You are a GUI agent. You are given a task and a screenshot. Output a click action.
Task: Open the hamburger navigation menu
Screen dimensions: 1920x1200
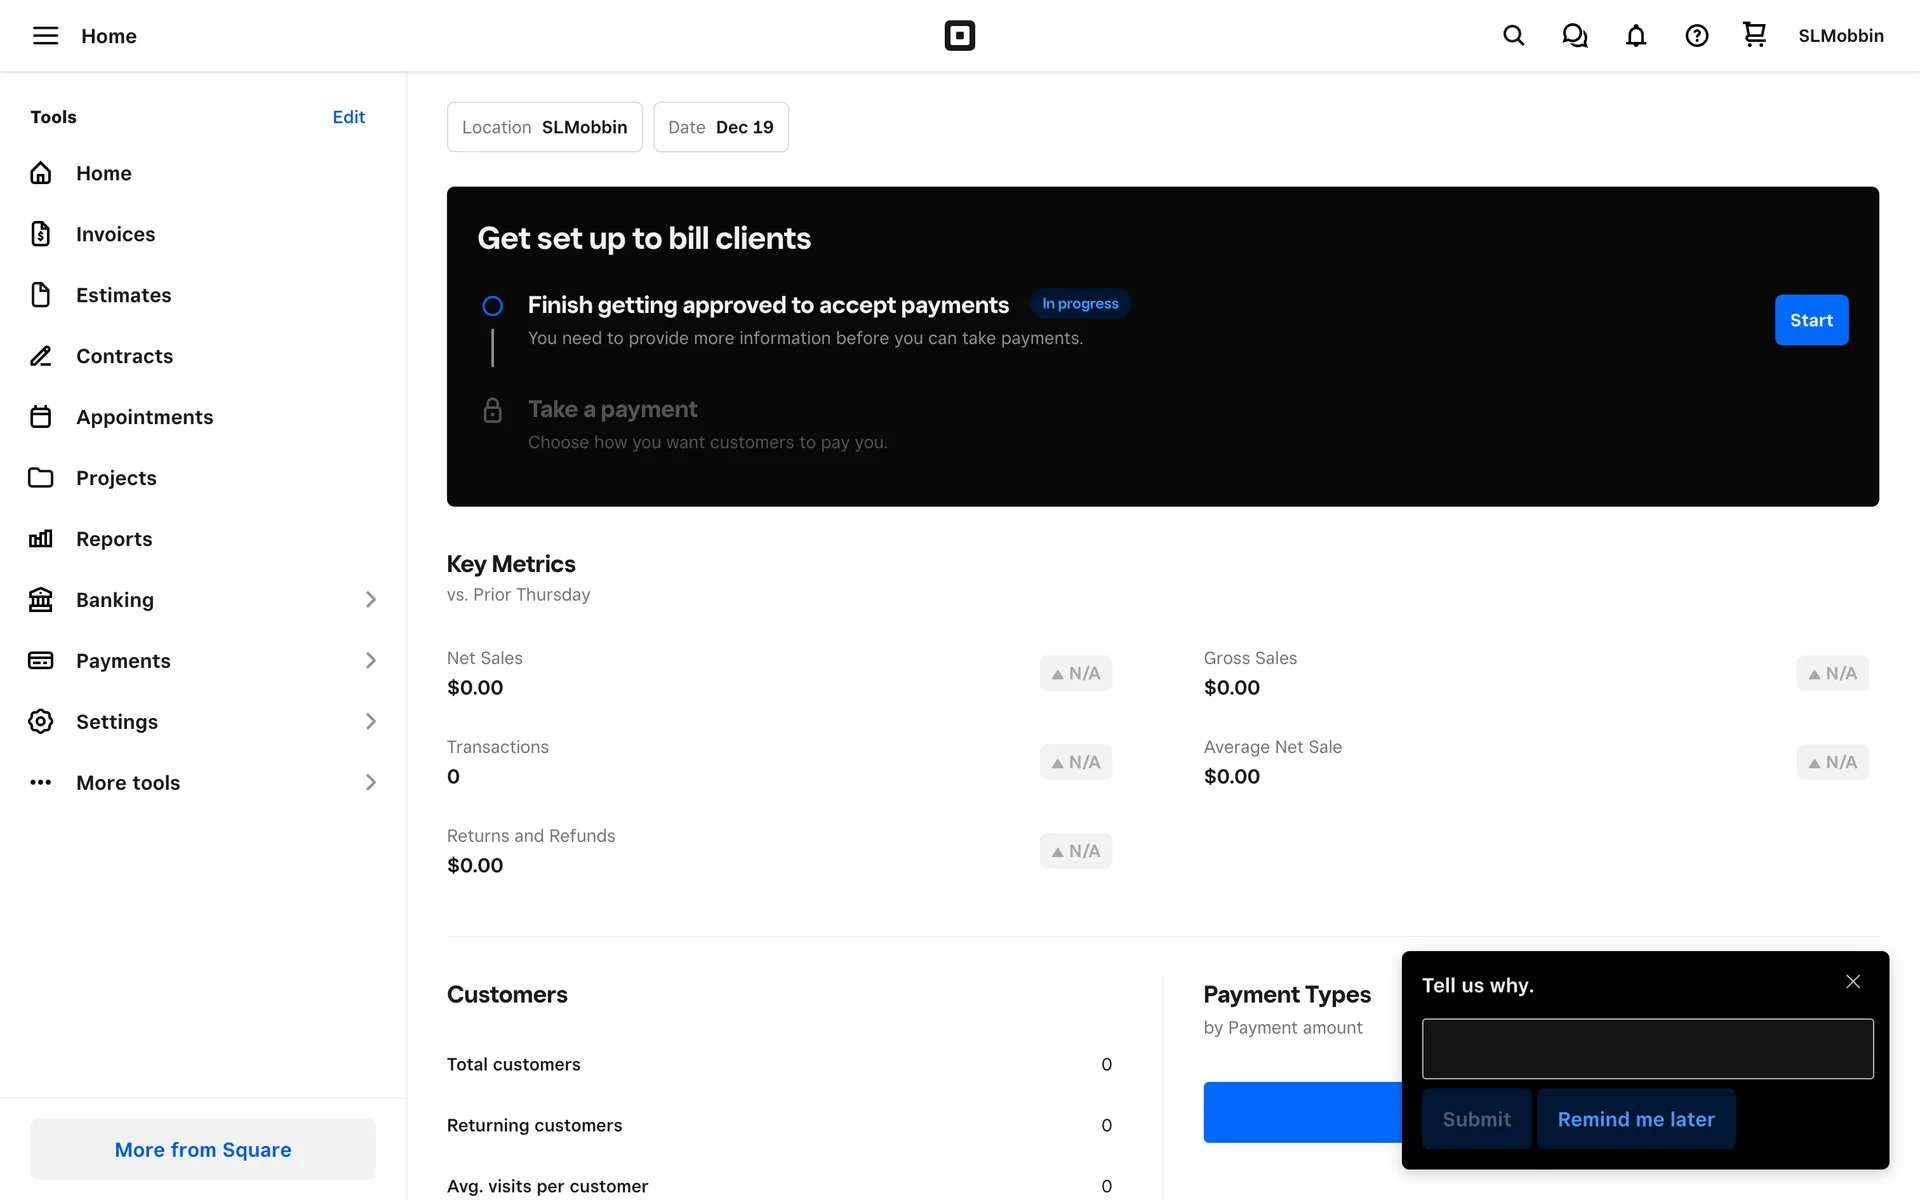[x=45, y=36]
